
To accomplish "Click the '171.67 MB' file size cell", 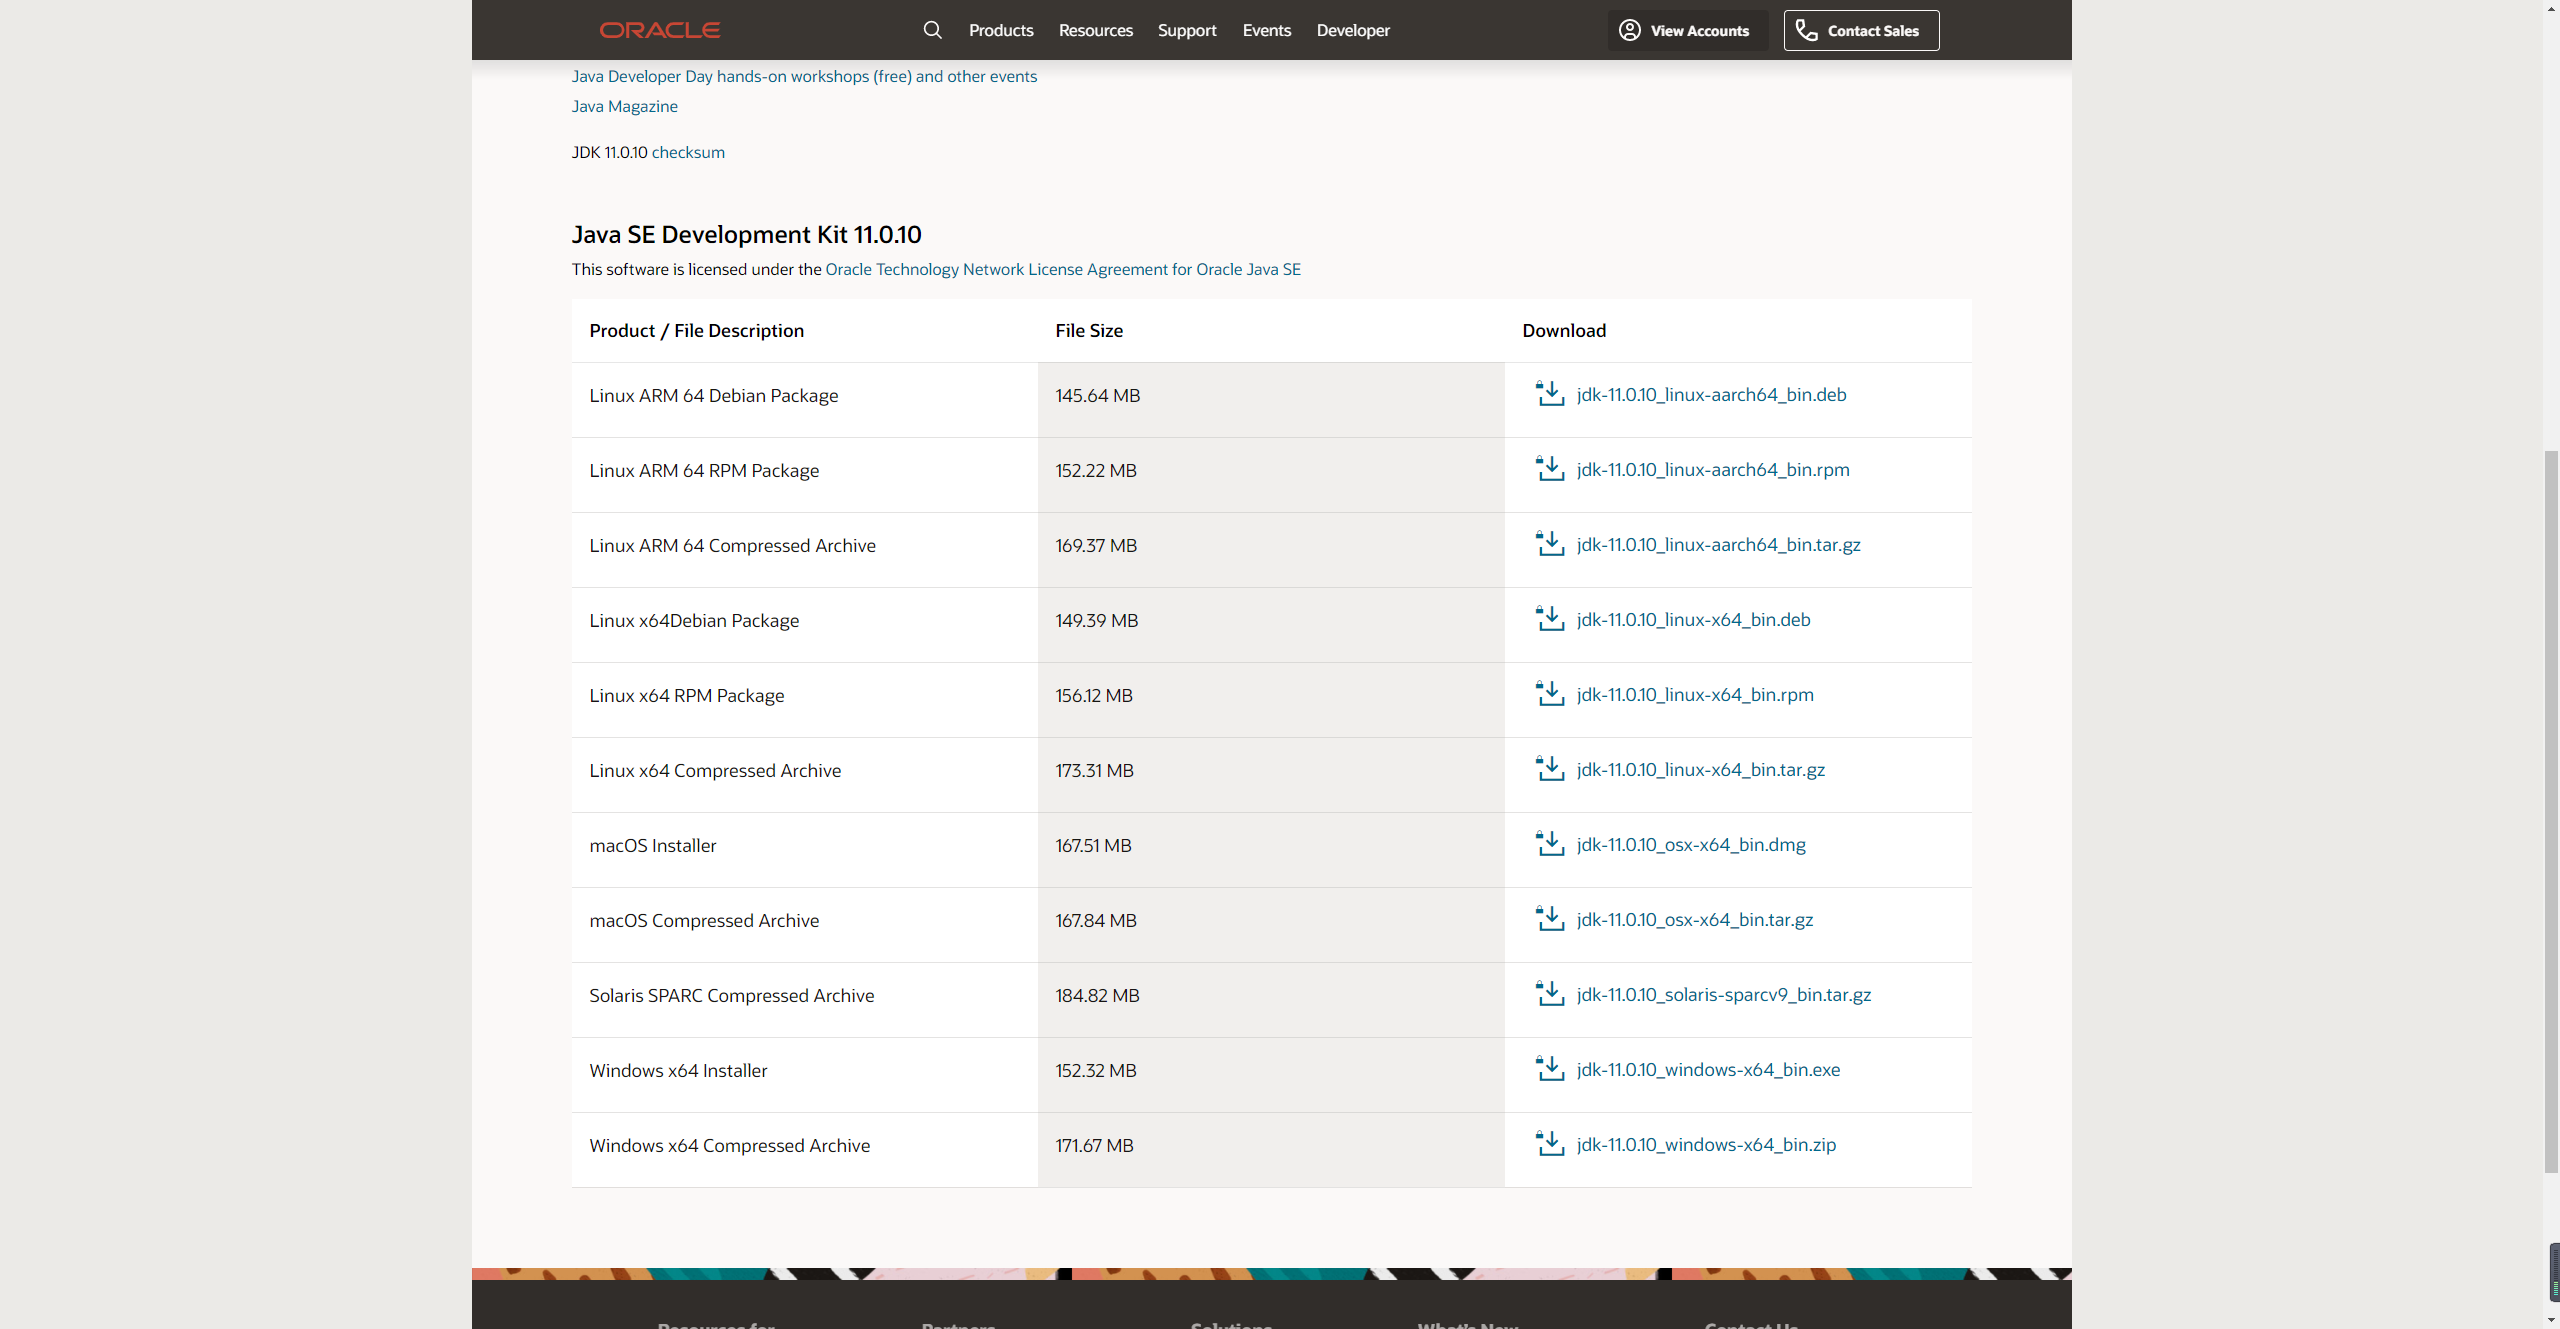I will 1271,1150.
